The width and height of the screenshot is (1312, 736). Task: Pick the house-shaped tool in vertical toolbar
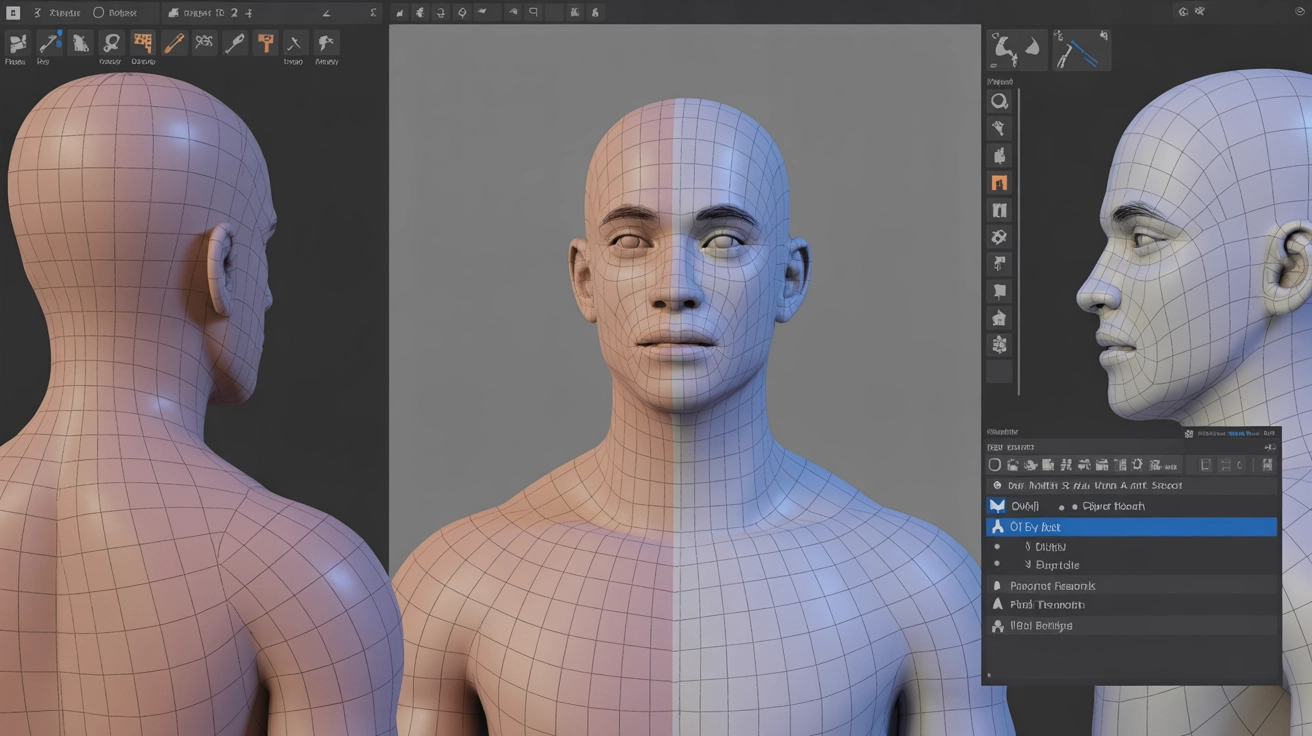[x=999, y=318]
